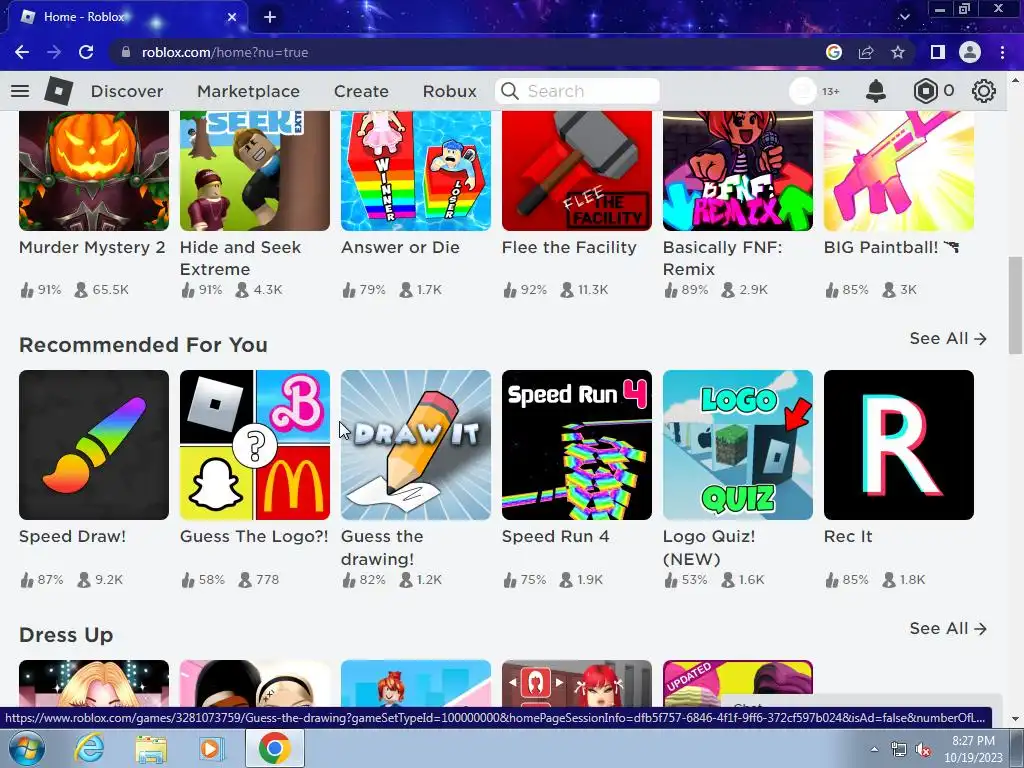Open the Marketplace tab

click(248, 91)
